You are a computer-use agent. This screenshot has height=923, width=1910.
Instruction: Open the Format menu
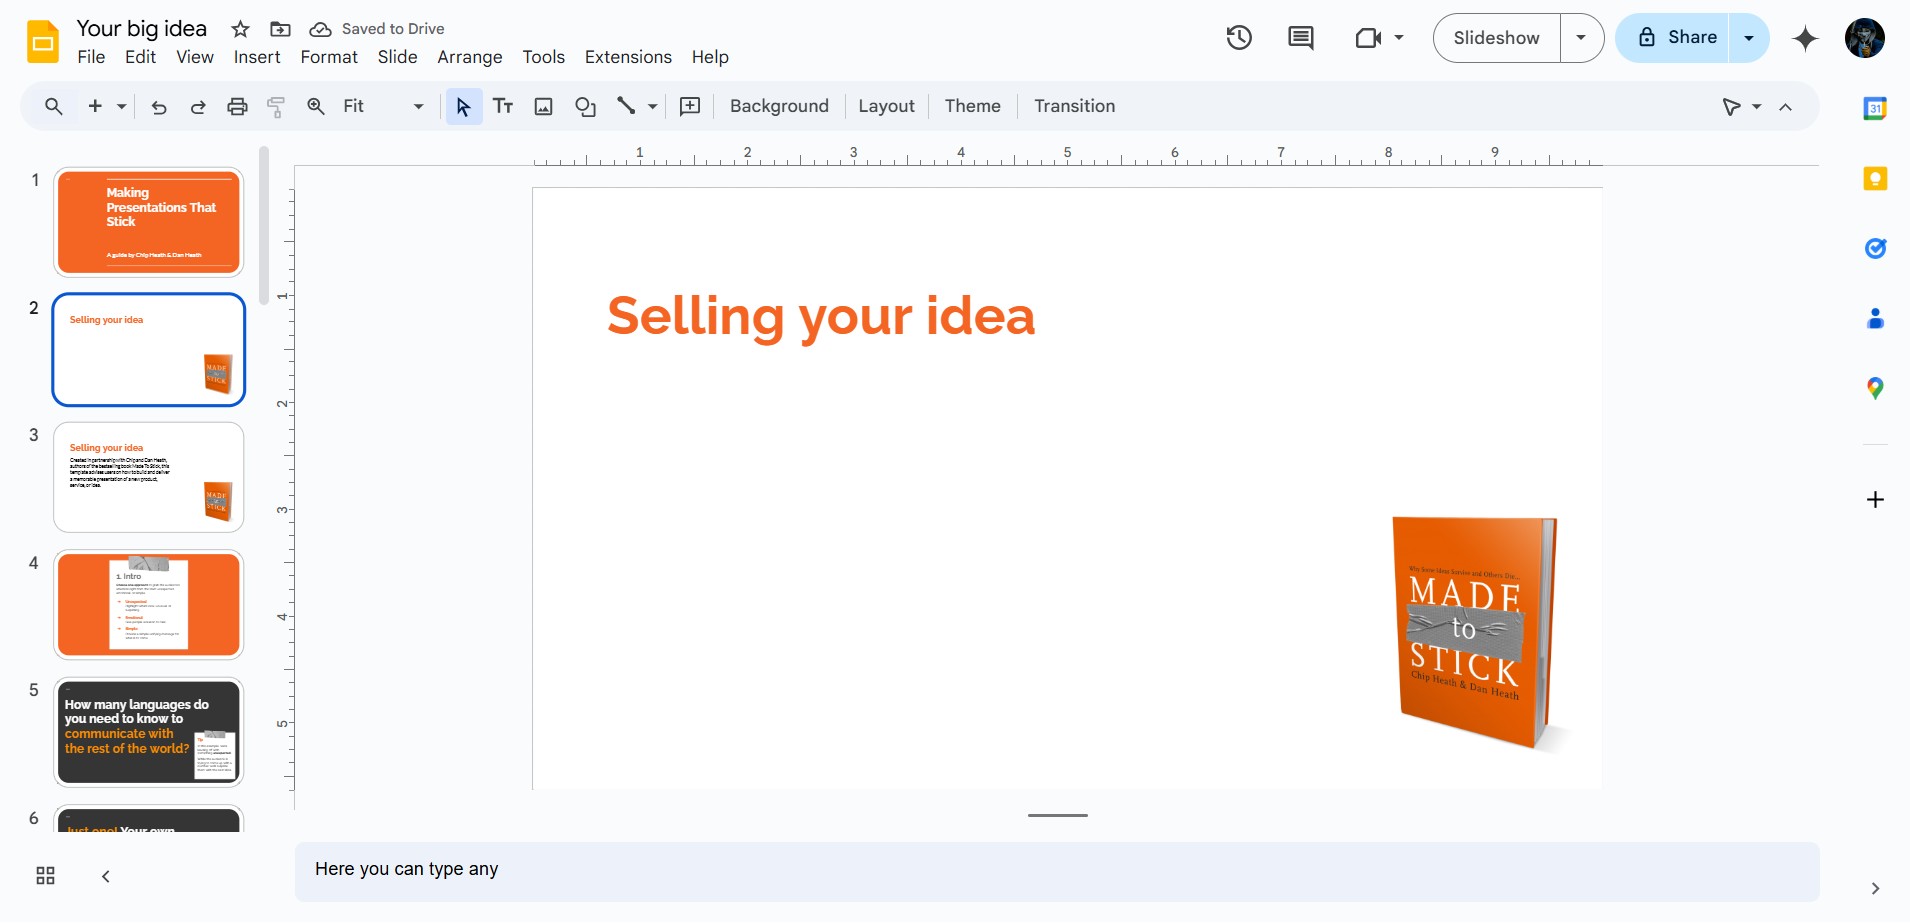[x=329, y=57]
